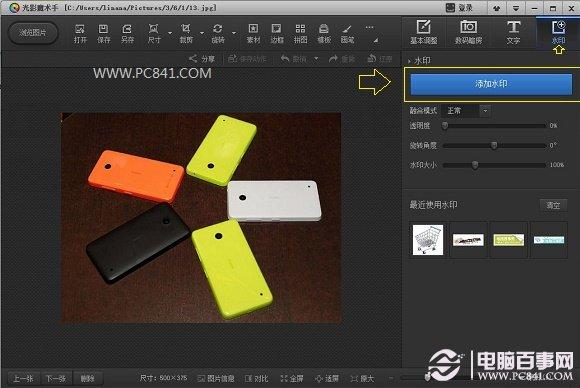This screenshot has width=580, height=388.
Task: Adjust the 透明度 opacity slider
Action: pyautogui.click(x=494, y=126)
